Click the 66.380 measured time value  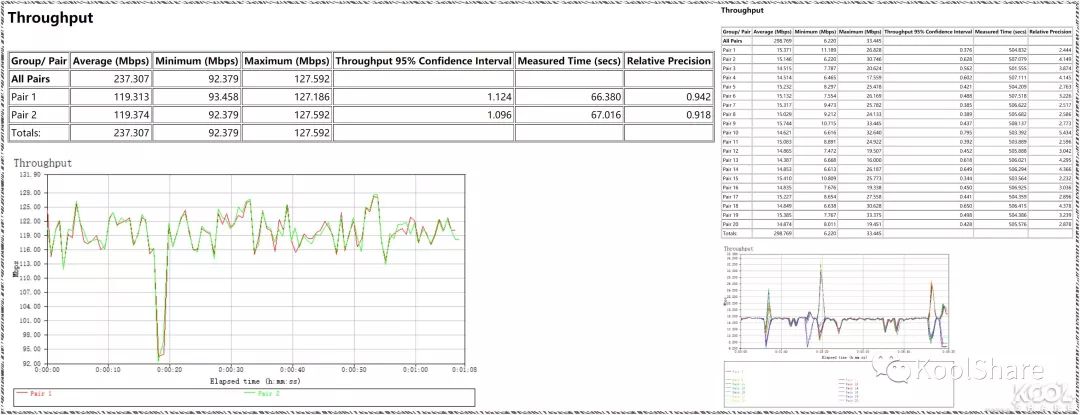[605, 97]
